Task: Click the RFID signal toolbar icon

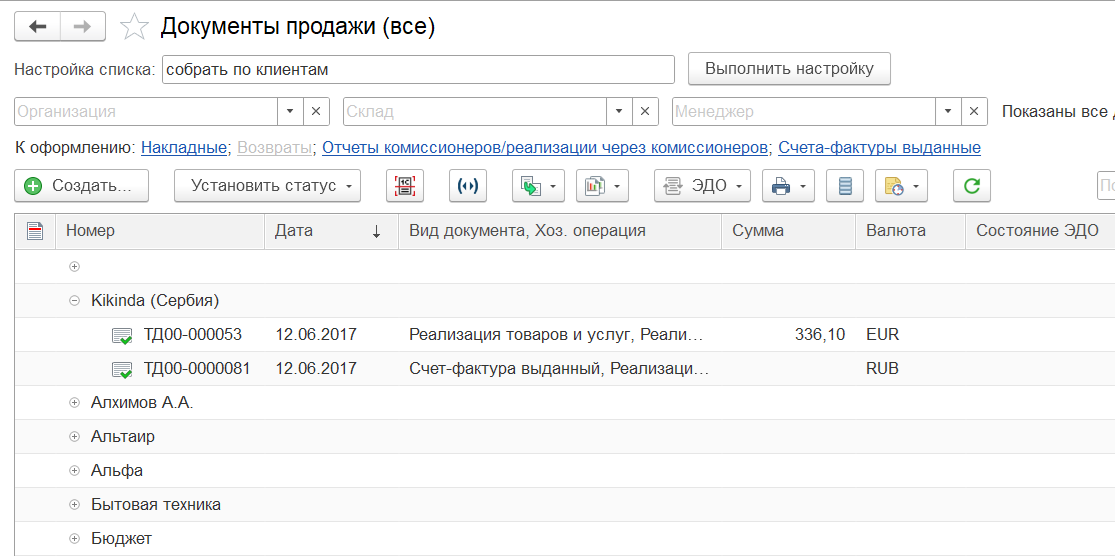Action: point(468,186)
